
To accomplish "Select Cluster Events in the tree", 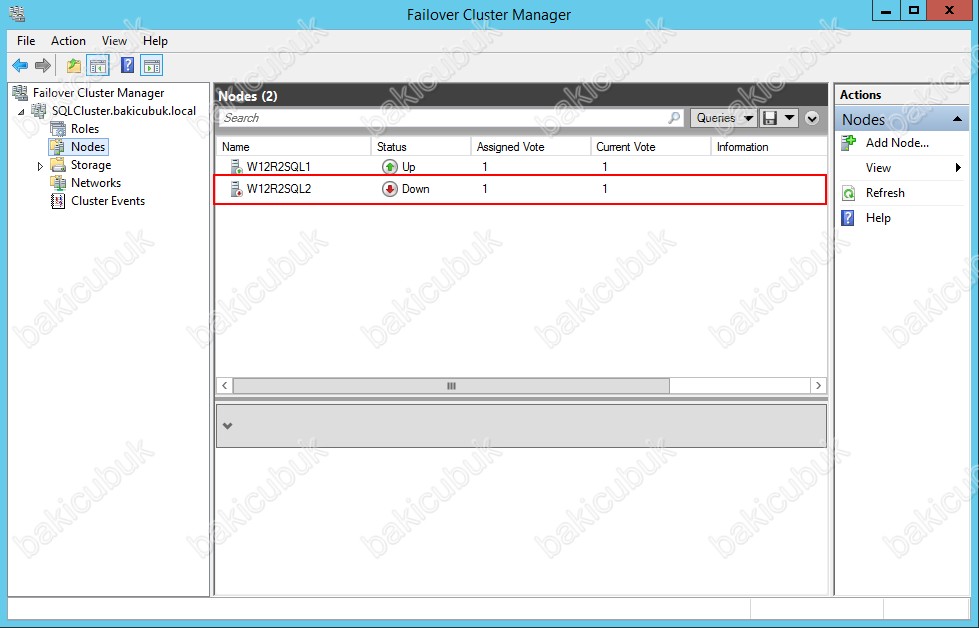I will coord(108,201).
